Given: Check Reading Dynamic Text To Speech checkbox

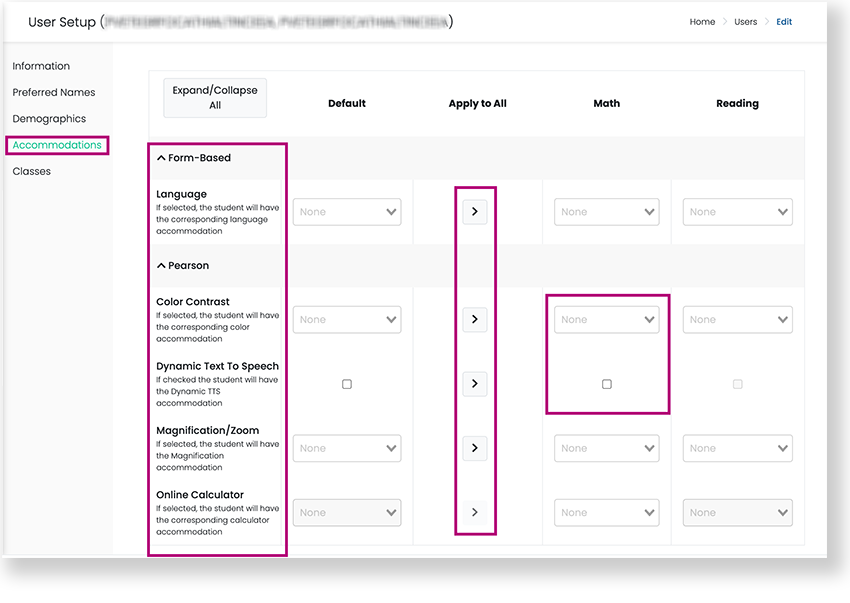Looking at the screenshot, I should point(737,384).
